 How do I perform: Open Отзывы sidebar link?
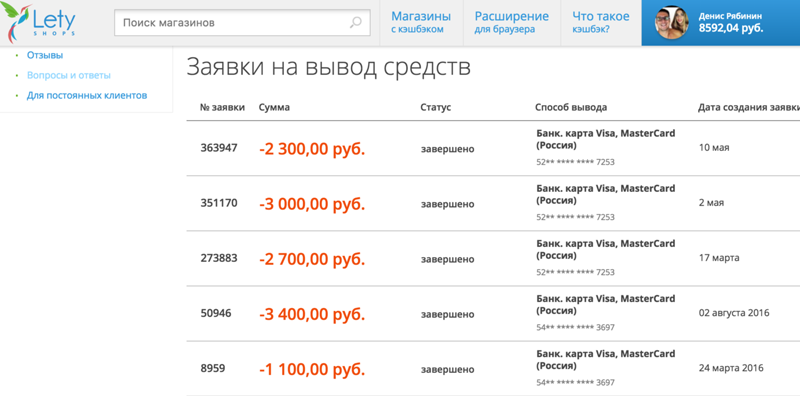pos(45,55)
